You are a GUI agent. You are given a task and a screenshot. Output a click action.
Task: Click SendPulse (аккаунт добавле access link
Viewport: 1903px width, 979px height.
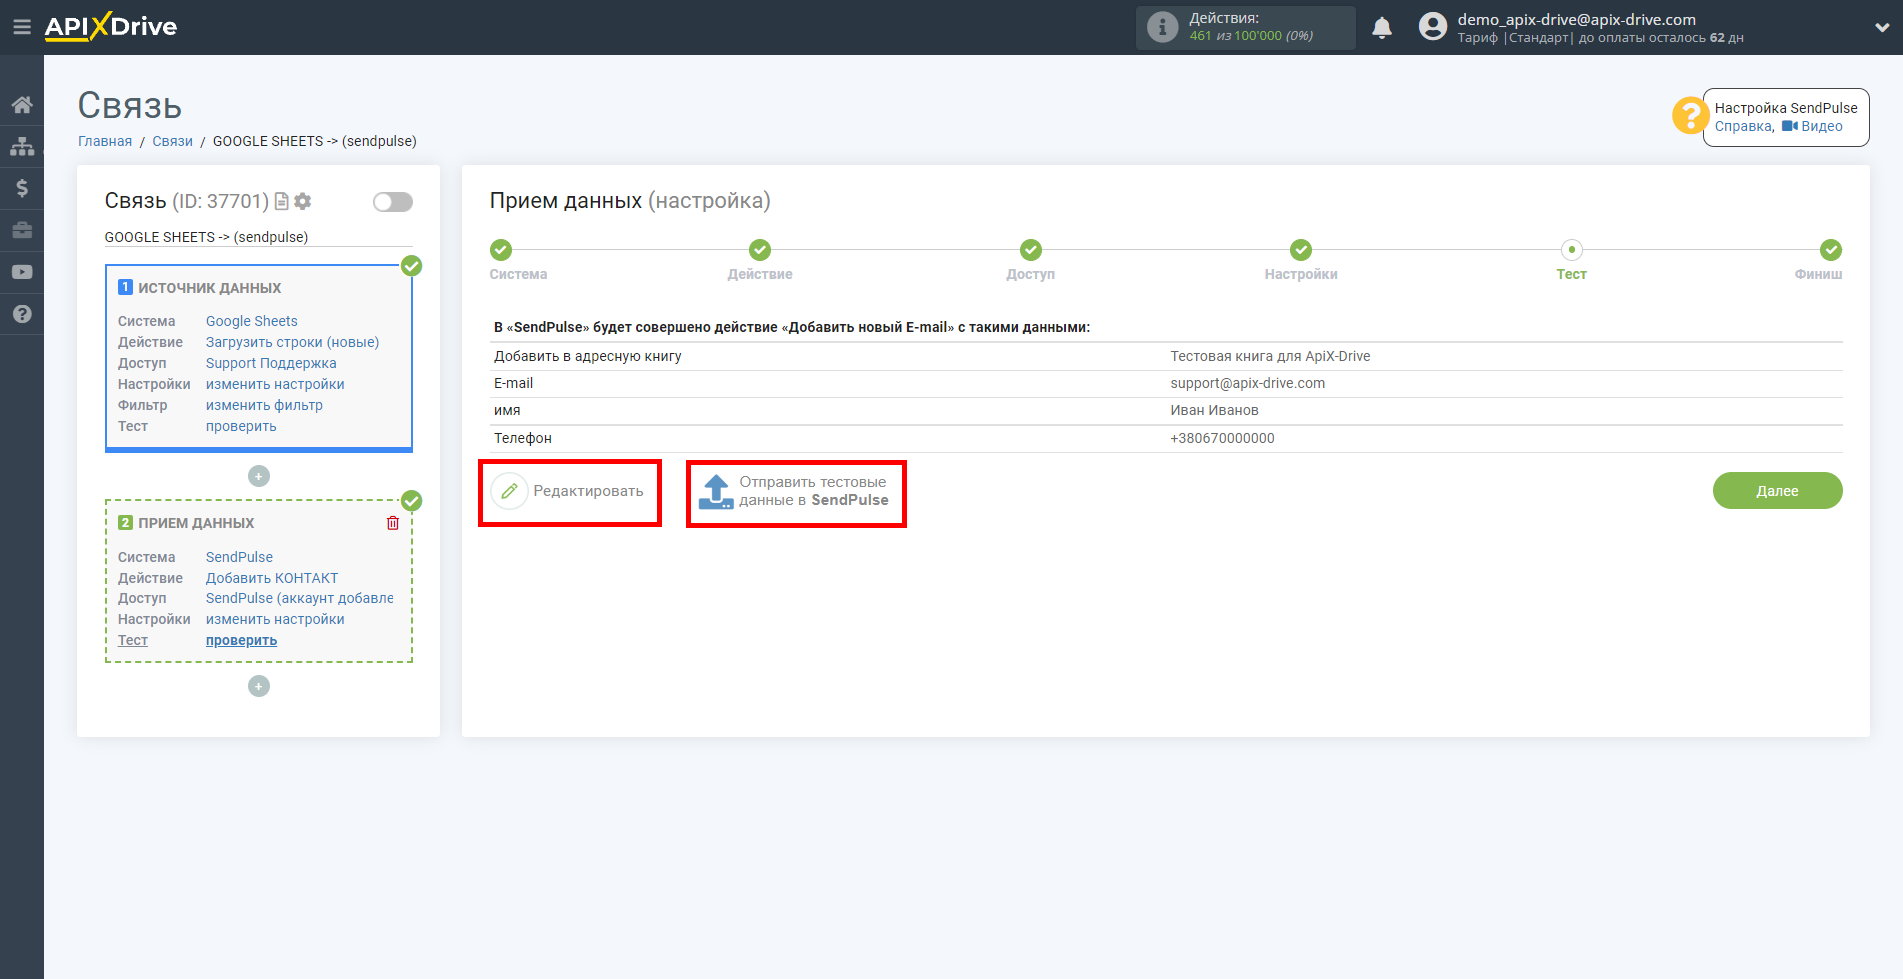click(299, 598)
